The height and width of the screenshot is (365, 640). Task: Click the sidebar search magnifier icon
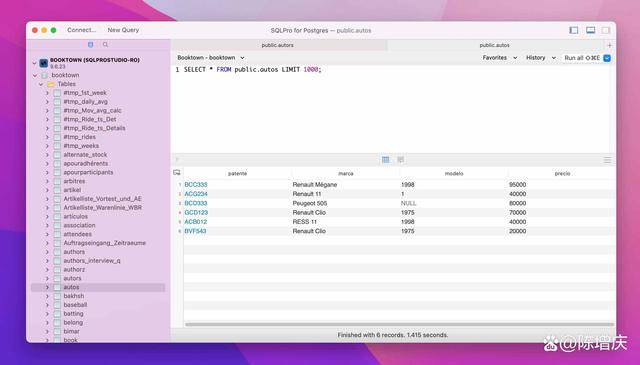coord(106,45)
